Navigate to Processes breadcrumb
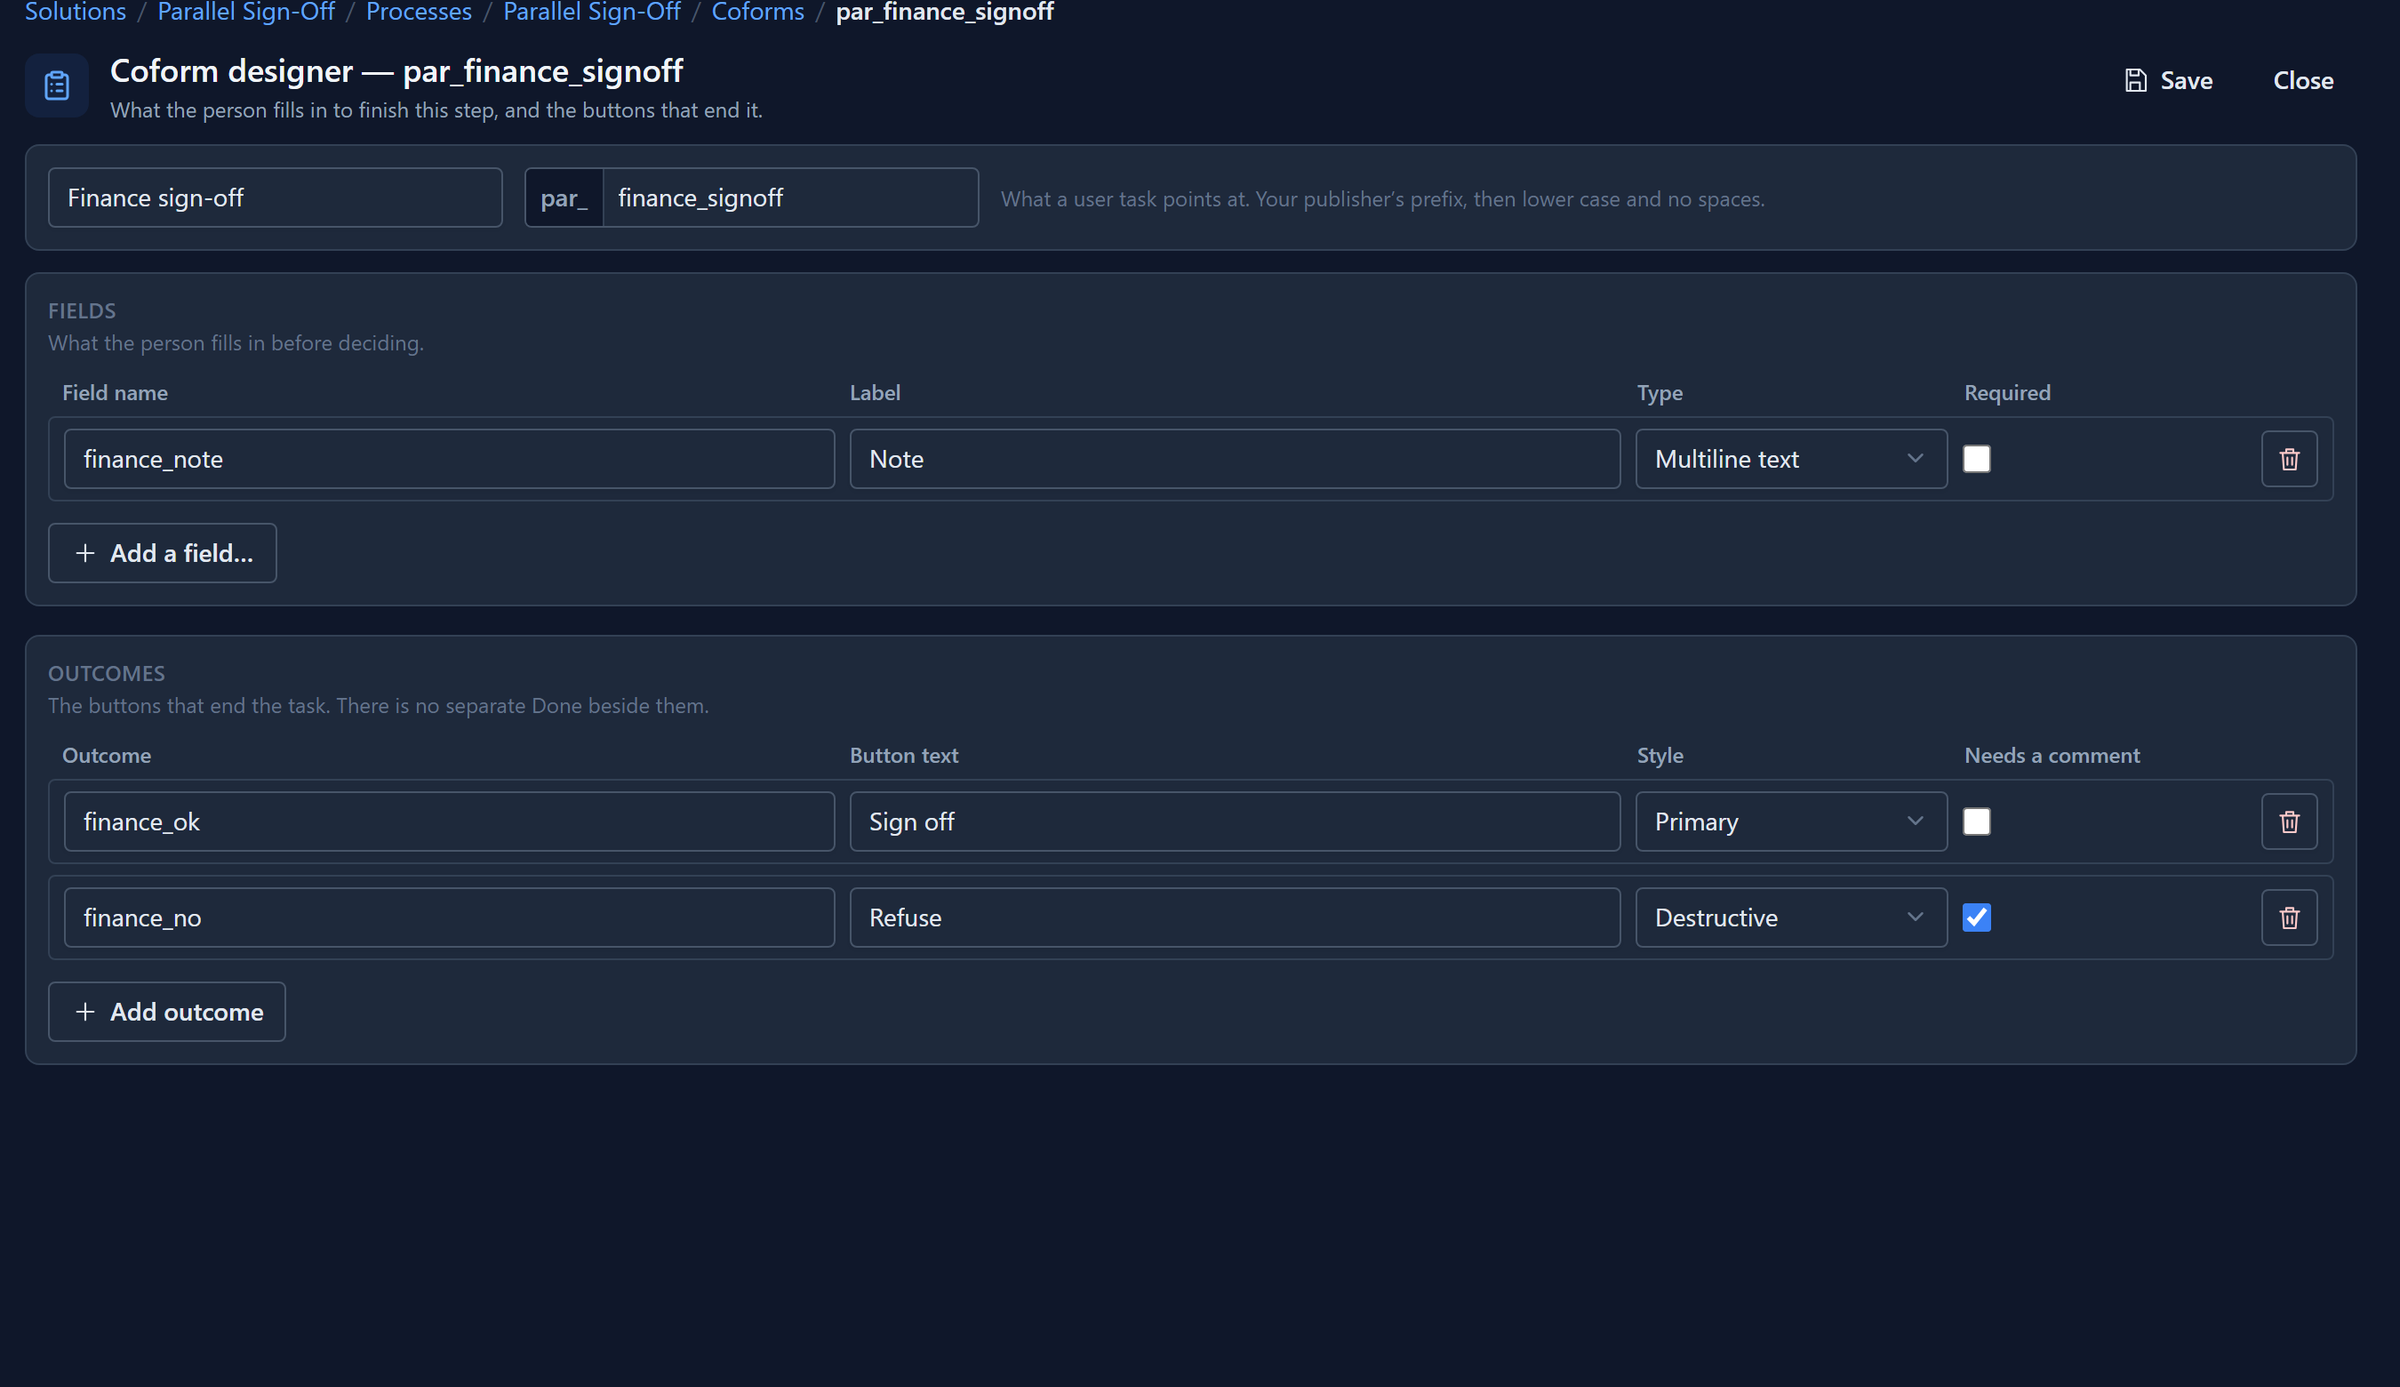 click(x=419, y=12)
